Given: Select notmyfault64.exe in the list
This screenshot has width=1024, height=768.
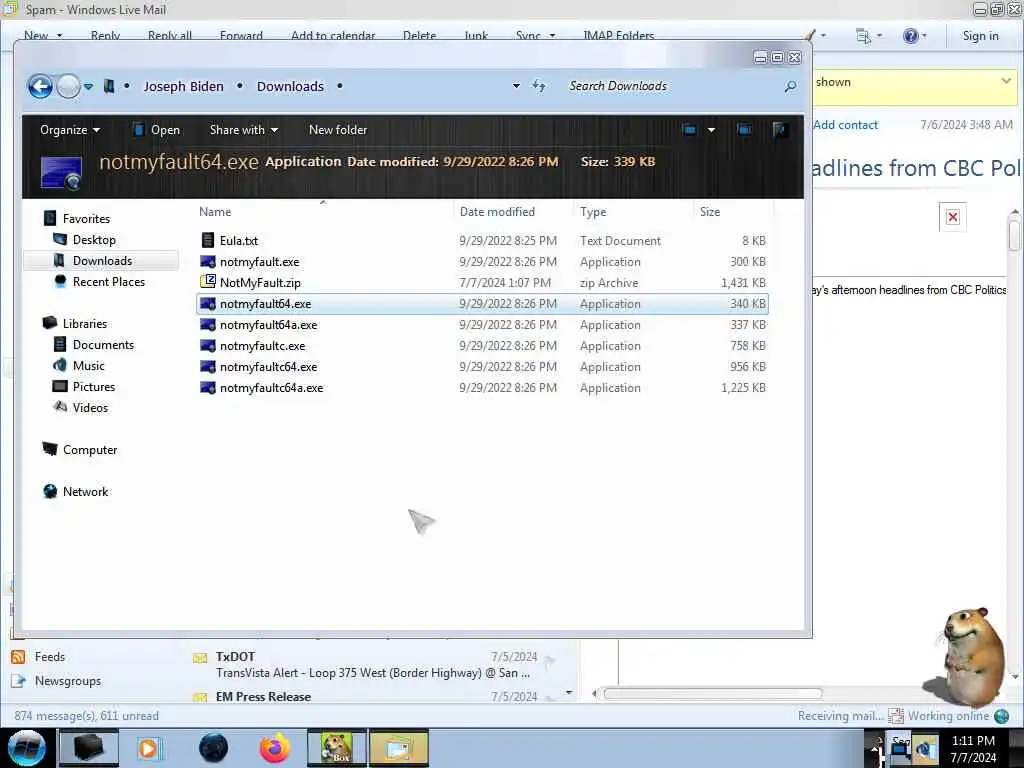Looking at the screenshot, I should tap(482, 304).
